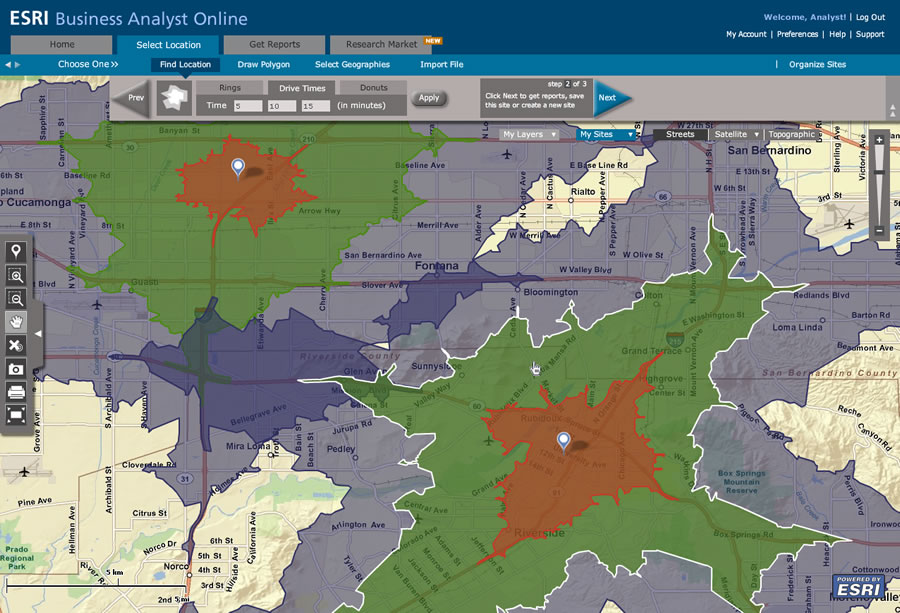
Task: Click the Apply button
Action: pyautogui.click(x=429, y=98)
